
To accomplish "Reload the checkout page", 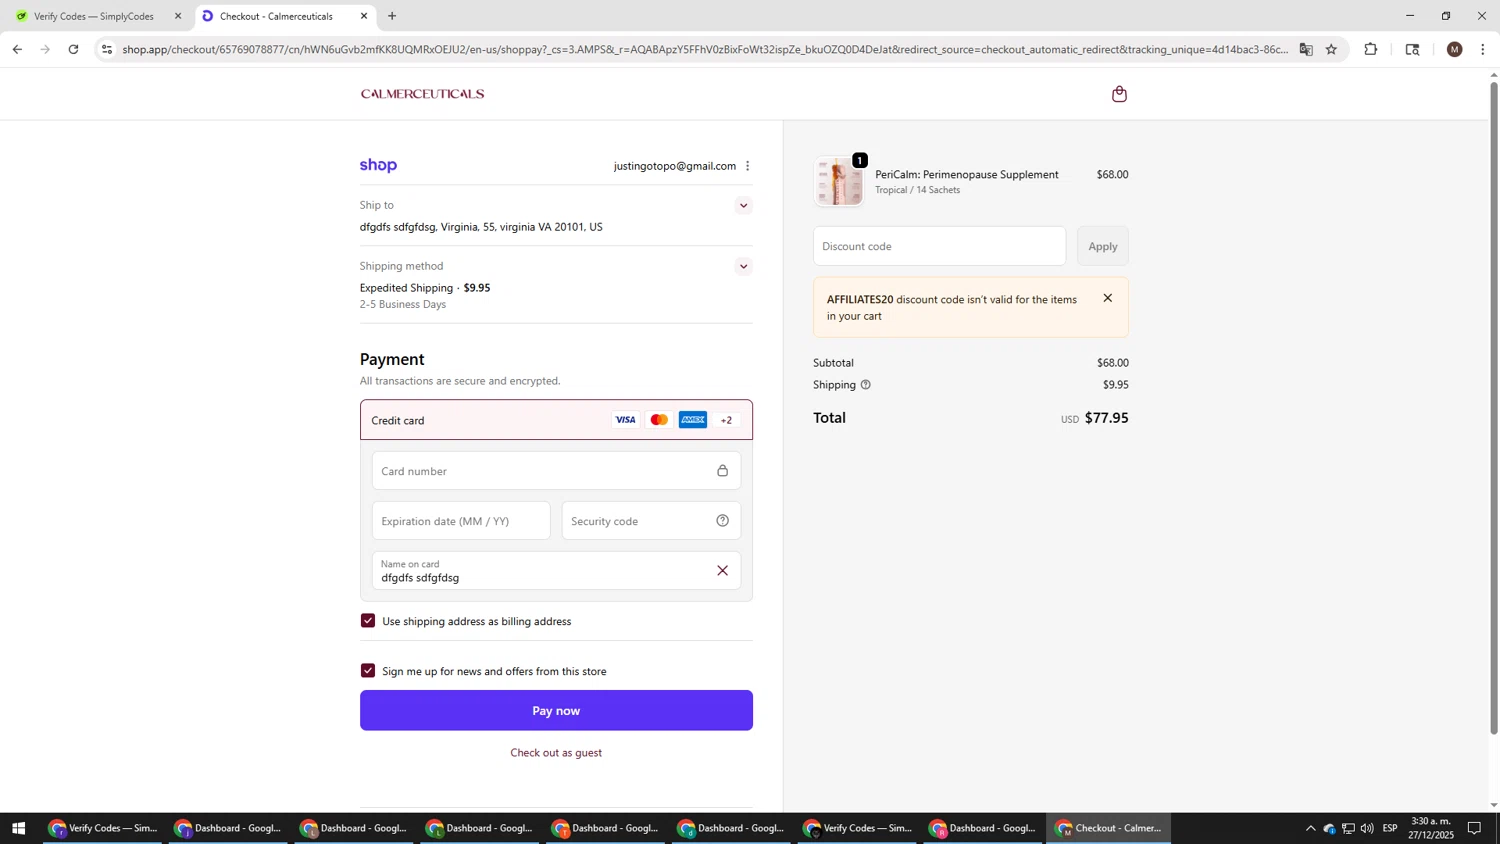I will tap(73, 49).
